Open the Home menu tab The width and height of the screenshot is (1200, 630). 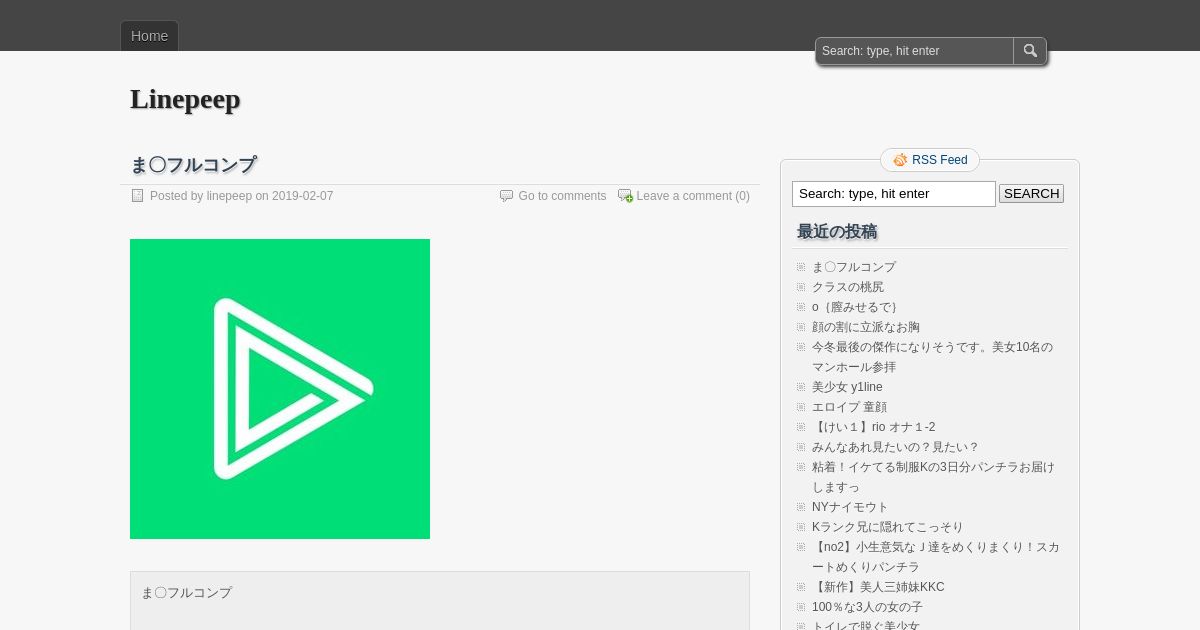pyautogui.click(x=149, y=36)
